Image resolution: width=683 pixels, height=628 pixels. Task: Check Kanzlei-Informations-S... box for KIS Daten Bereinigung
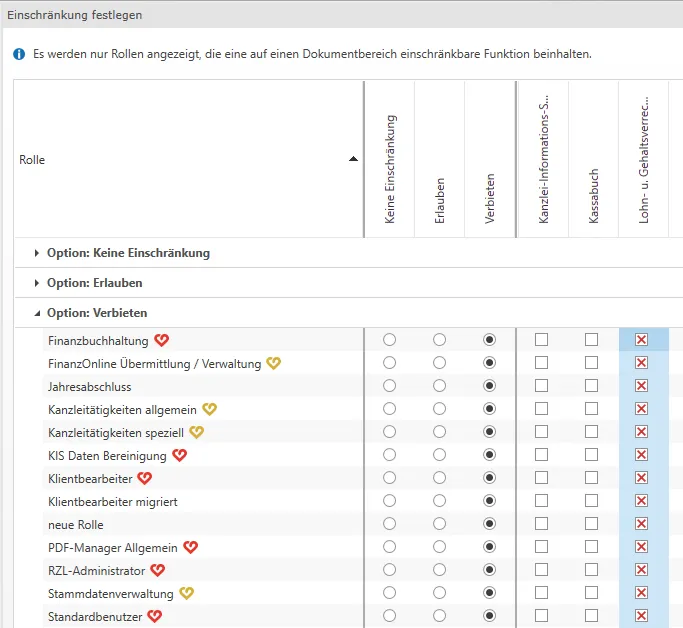point(541,455)
